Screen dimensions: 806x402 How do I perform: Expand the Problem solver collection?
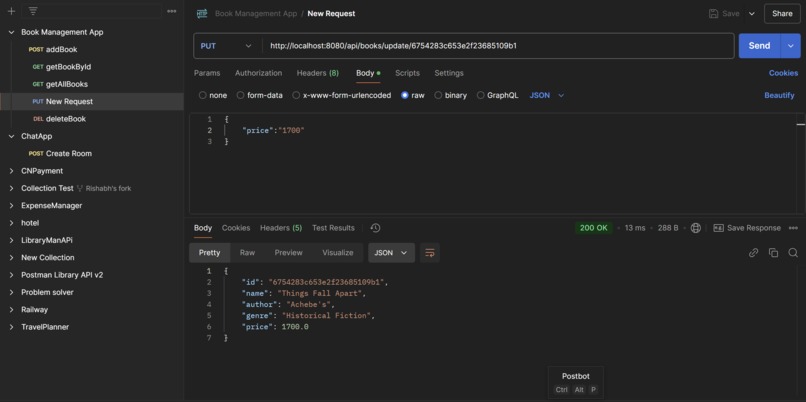pyautogui.click(x=11, y=292)
